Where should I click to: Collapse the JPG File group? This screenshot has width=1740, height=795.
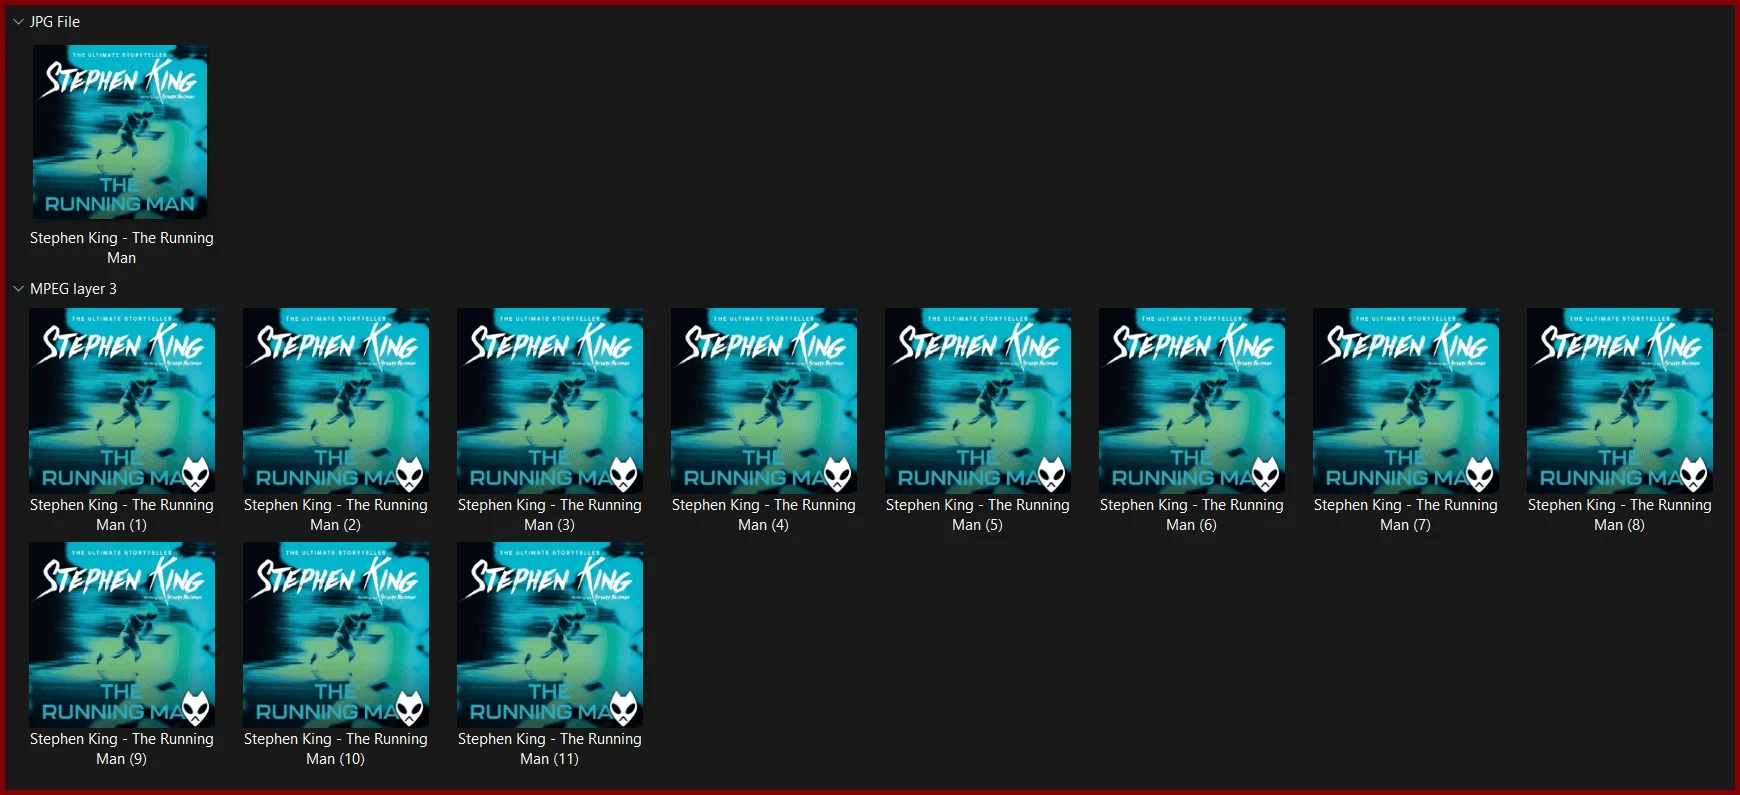18,22
